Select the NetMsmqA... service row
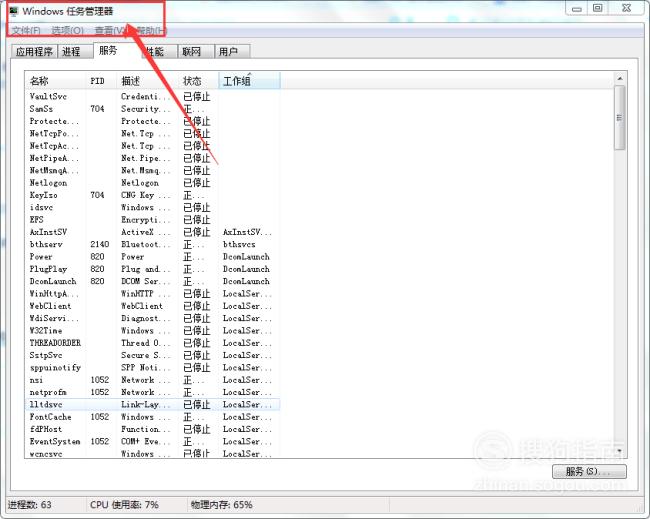 pyautogui.click(x=153, y=170)
